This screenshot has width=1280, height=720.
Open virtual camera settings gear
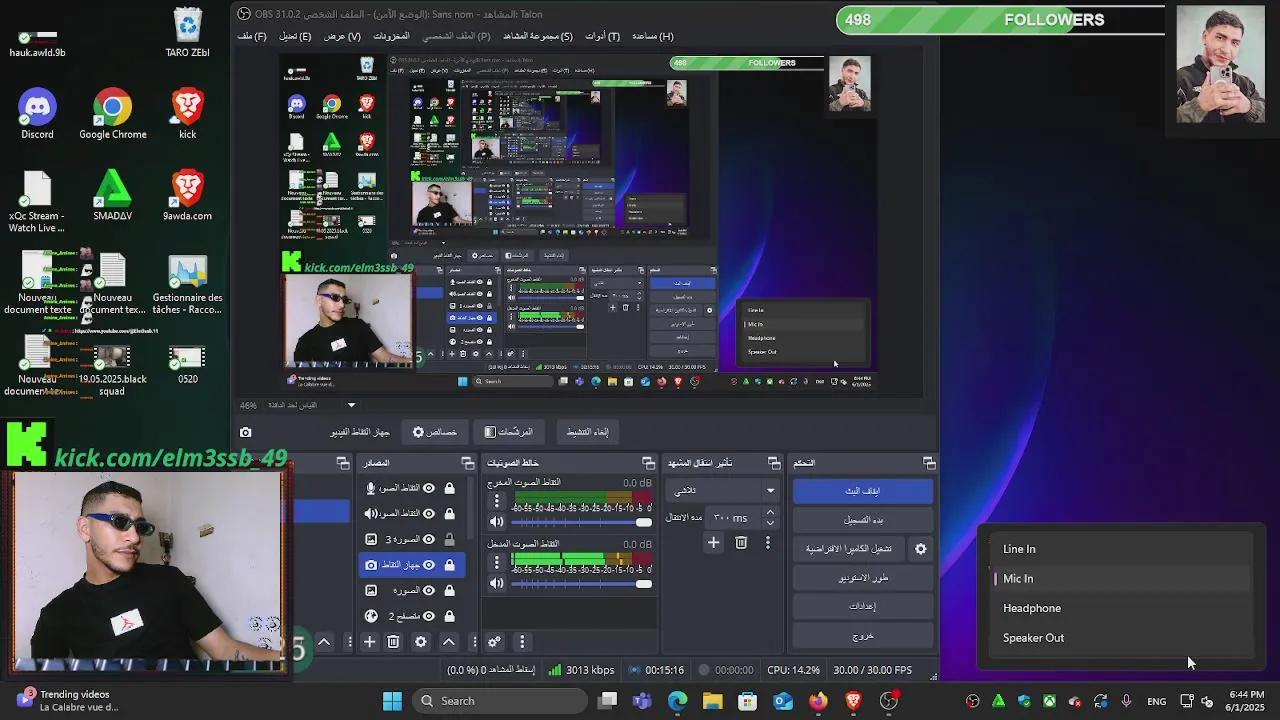pyautogui.click(x=921, y=549)
